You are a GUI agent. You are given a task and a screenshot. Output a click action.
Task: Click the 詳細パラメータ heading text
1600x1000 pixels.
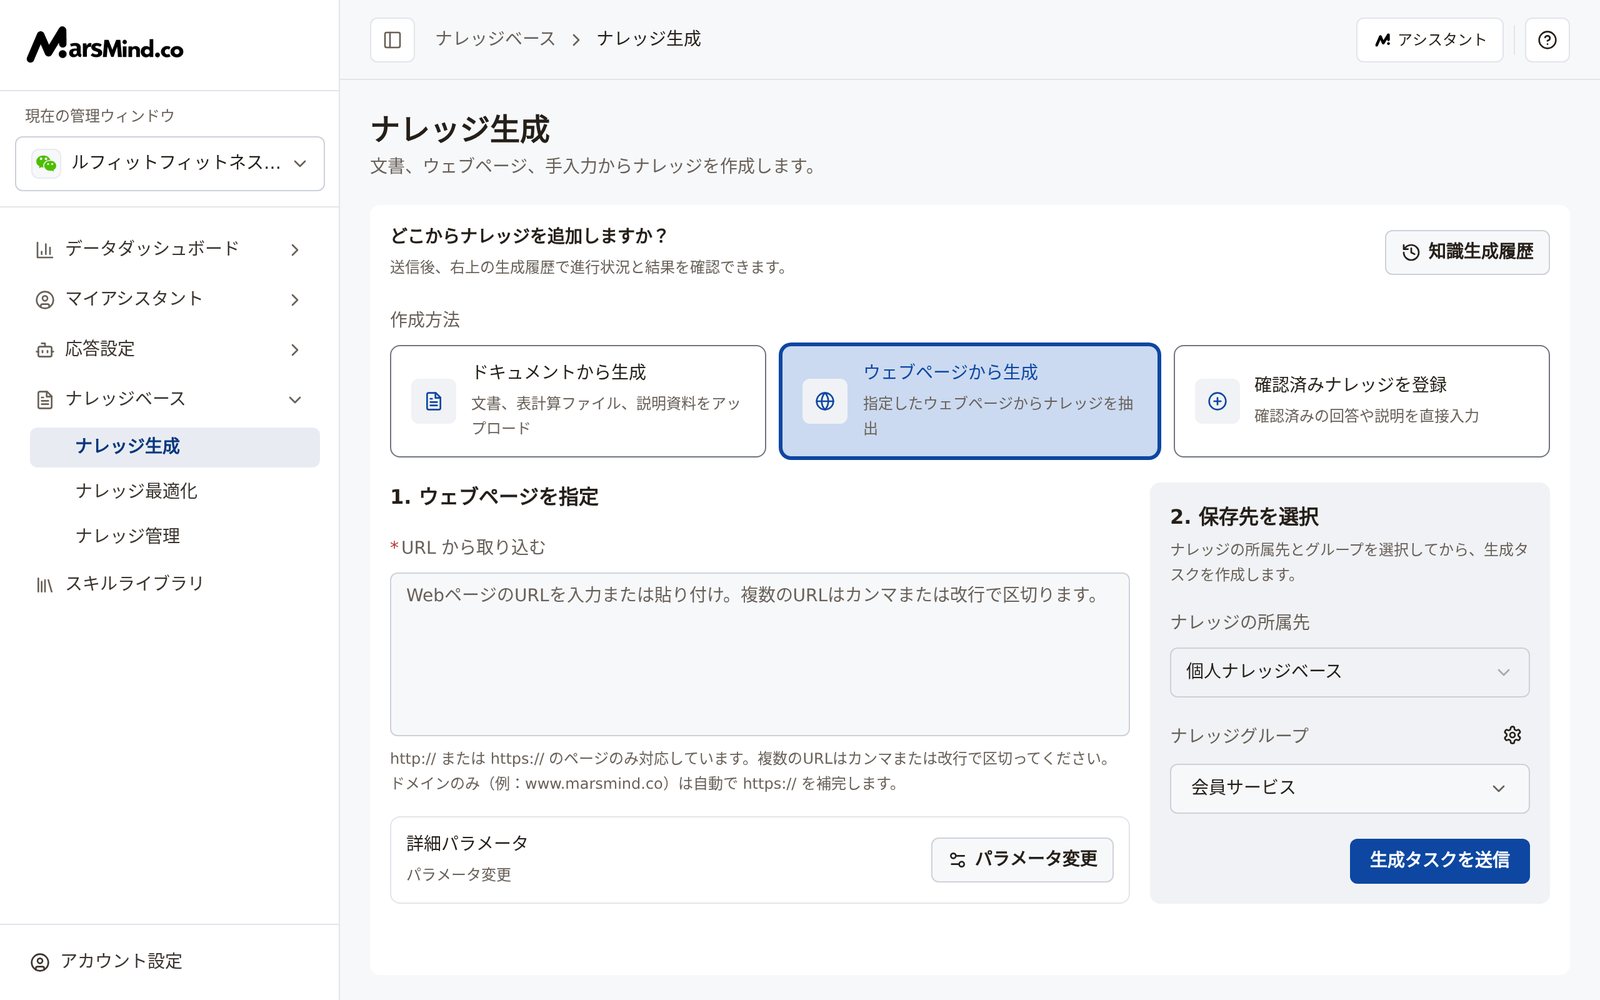(x=467, y=843)
